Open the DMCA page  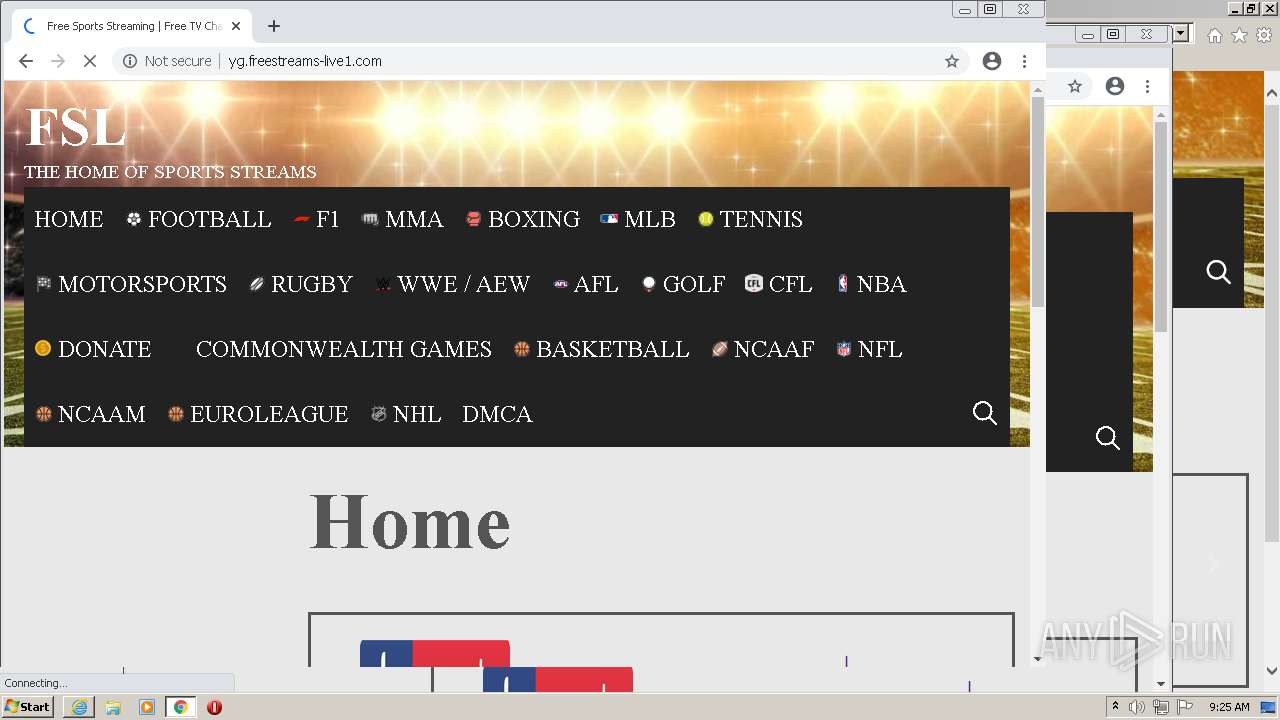point(497,414)
